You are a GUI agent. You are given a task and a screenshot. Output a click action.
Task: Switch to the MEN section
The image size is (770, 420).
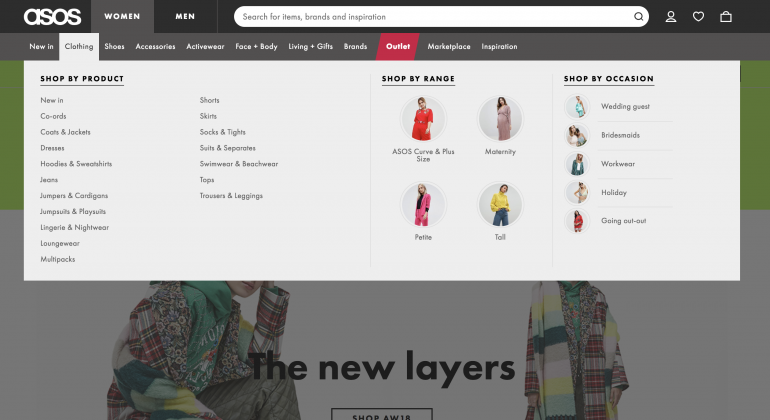[185, 16]
